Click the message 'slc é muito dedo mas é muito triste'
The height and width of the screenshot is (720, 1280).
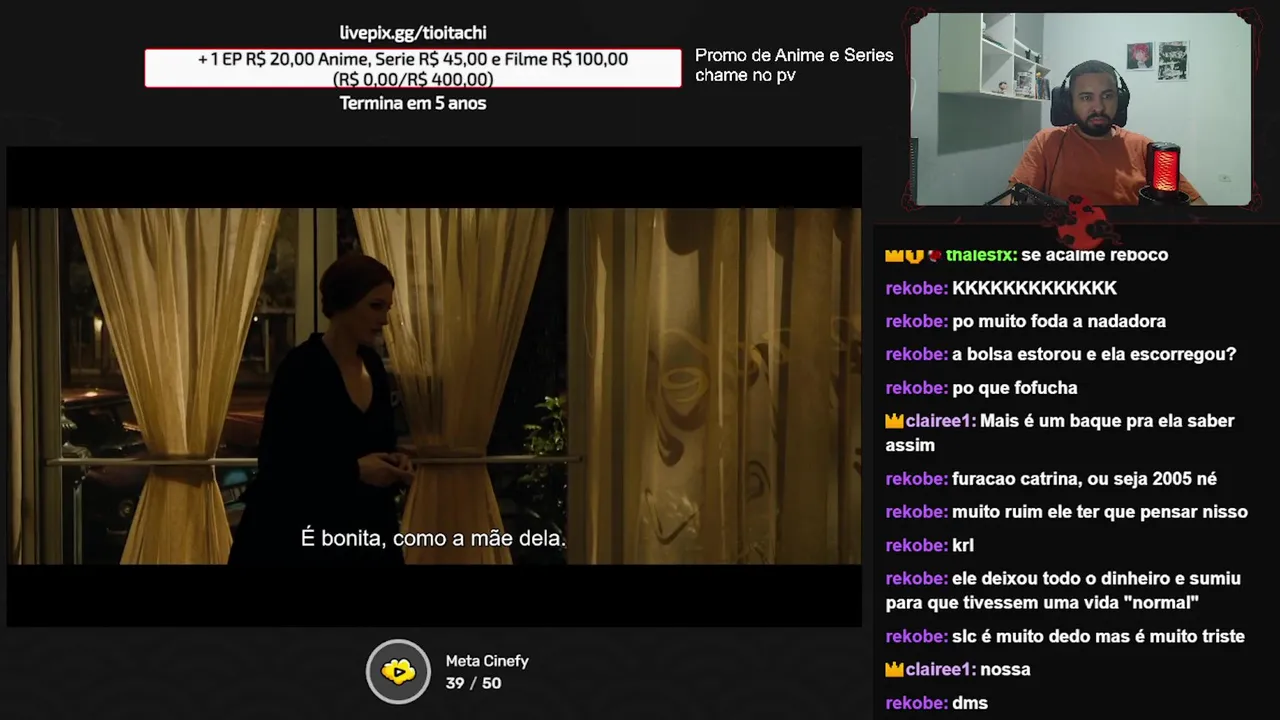coord(1098,636)
